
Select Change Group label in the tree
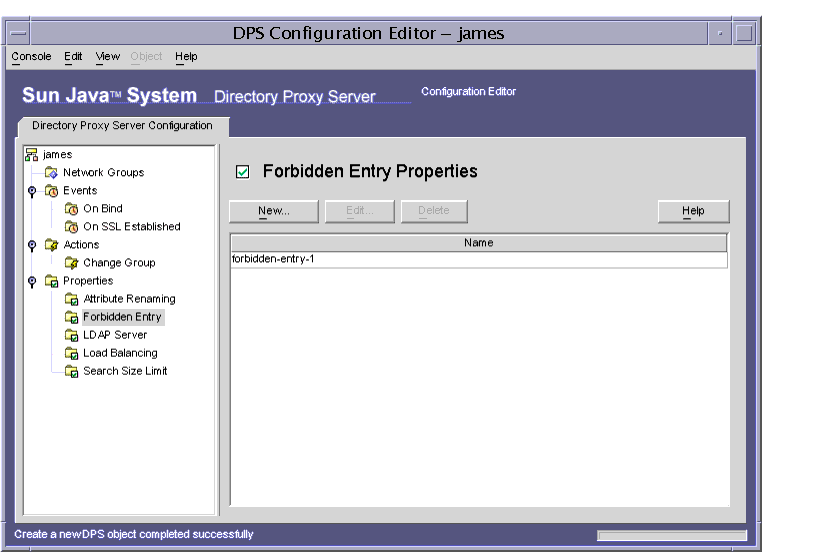click(119, 263)
